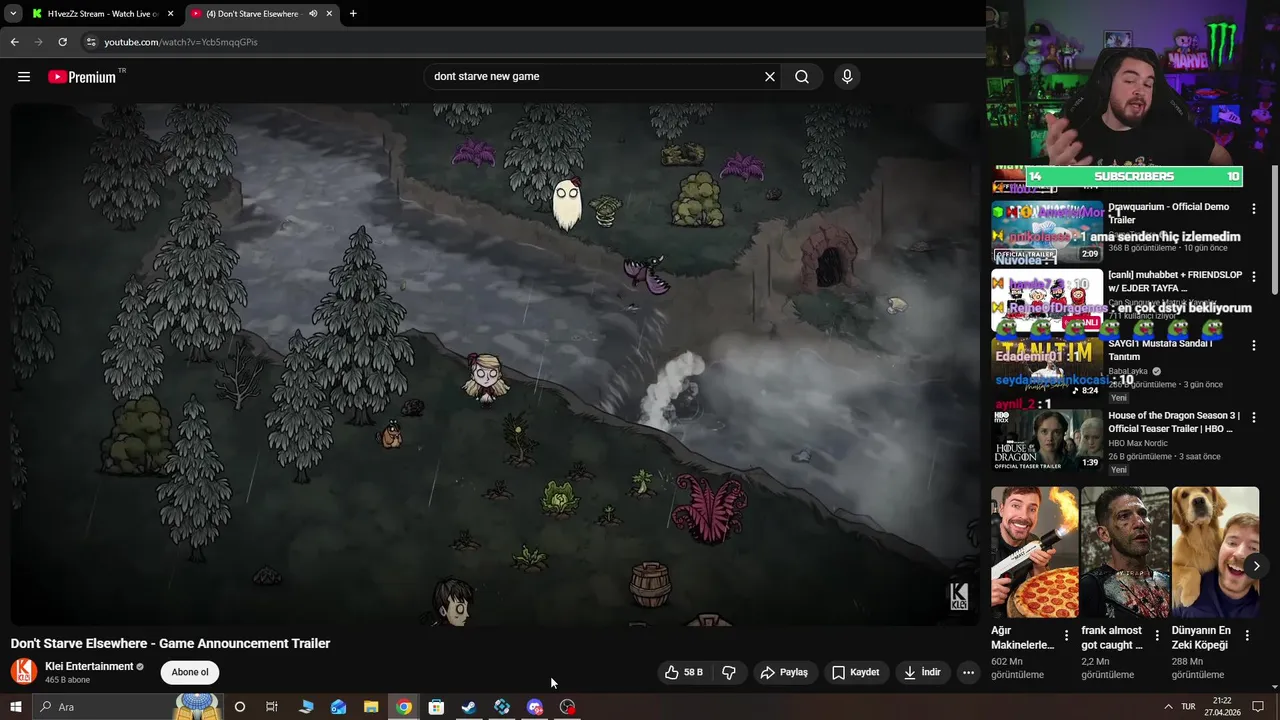Open more actions ellipsis below video
This screenshot has width=1280, height=720.
[968, 673]
